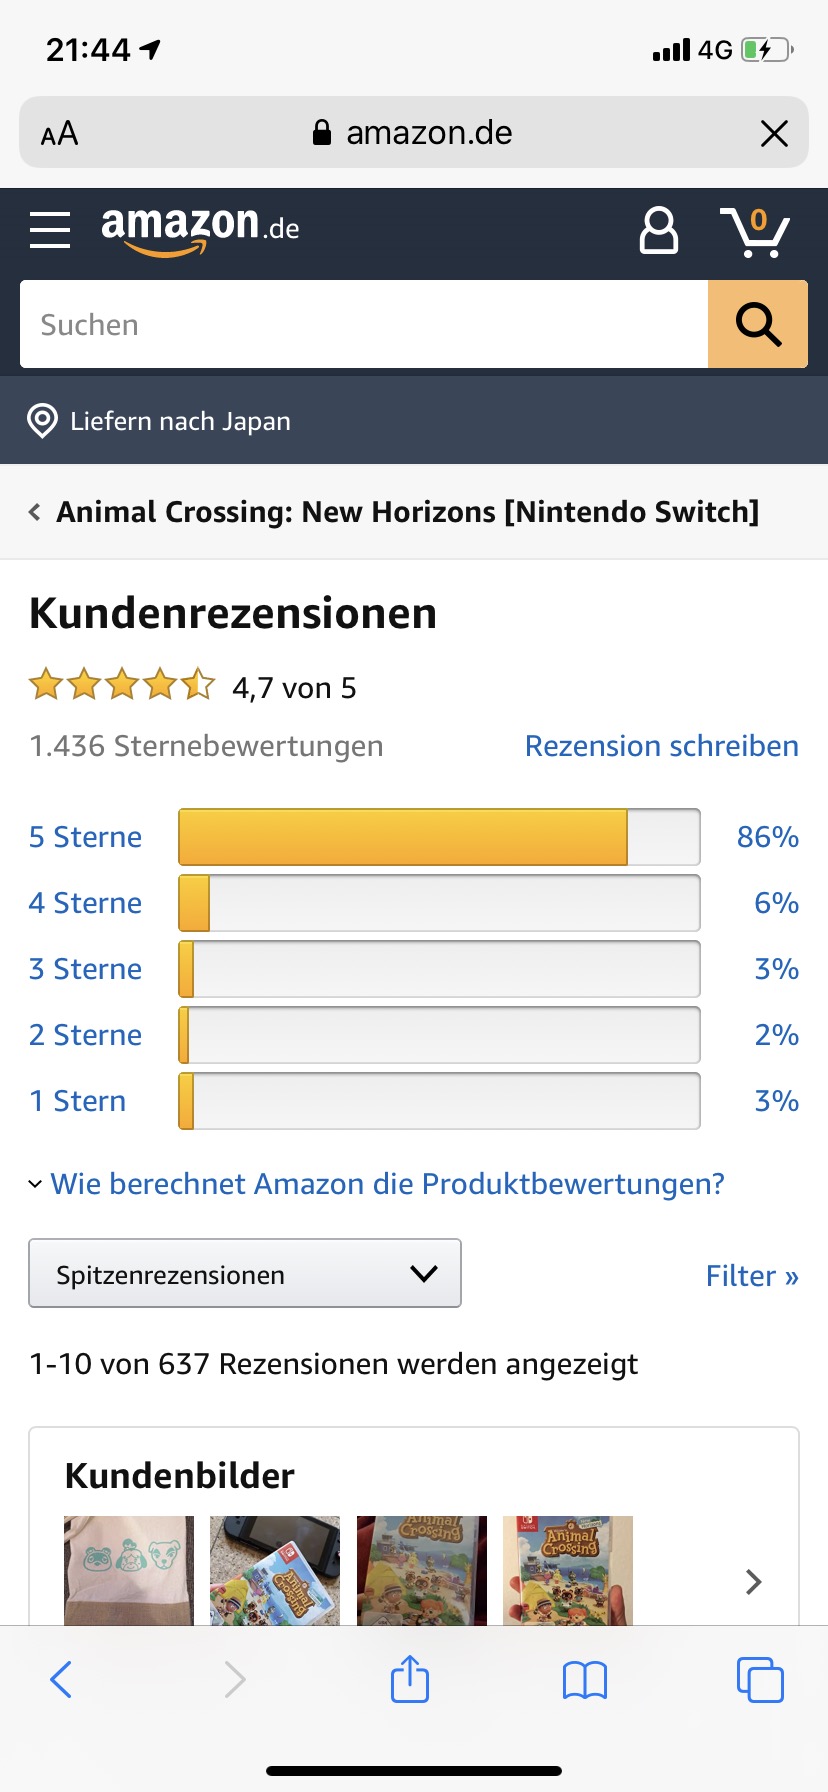This screenshot has height=1792, width=828.
Task: Select the 5 Sterne rating bar
Action: pos(439,837)
